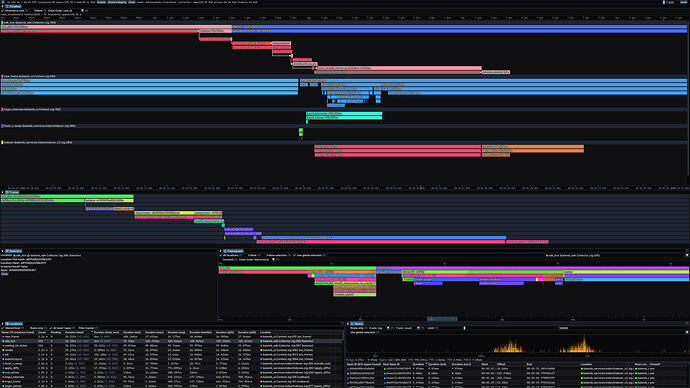Toggle Hierarchical view checkbox in Timeline options
This screenshot has height=388, width=690.
pos(3,11)
